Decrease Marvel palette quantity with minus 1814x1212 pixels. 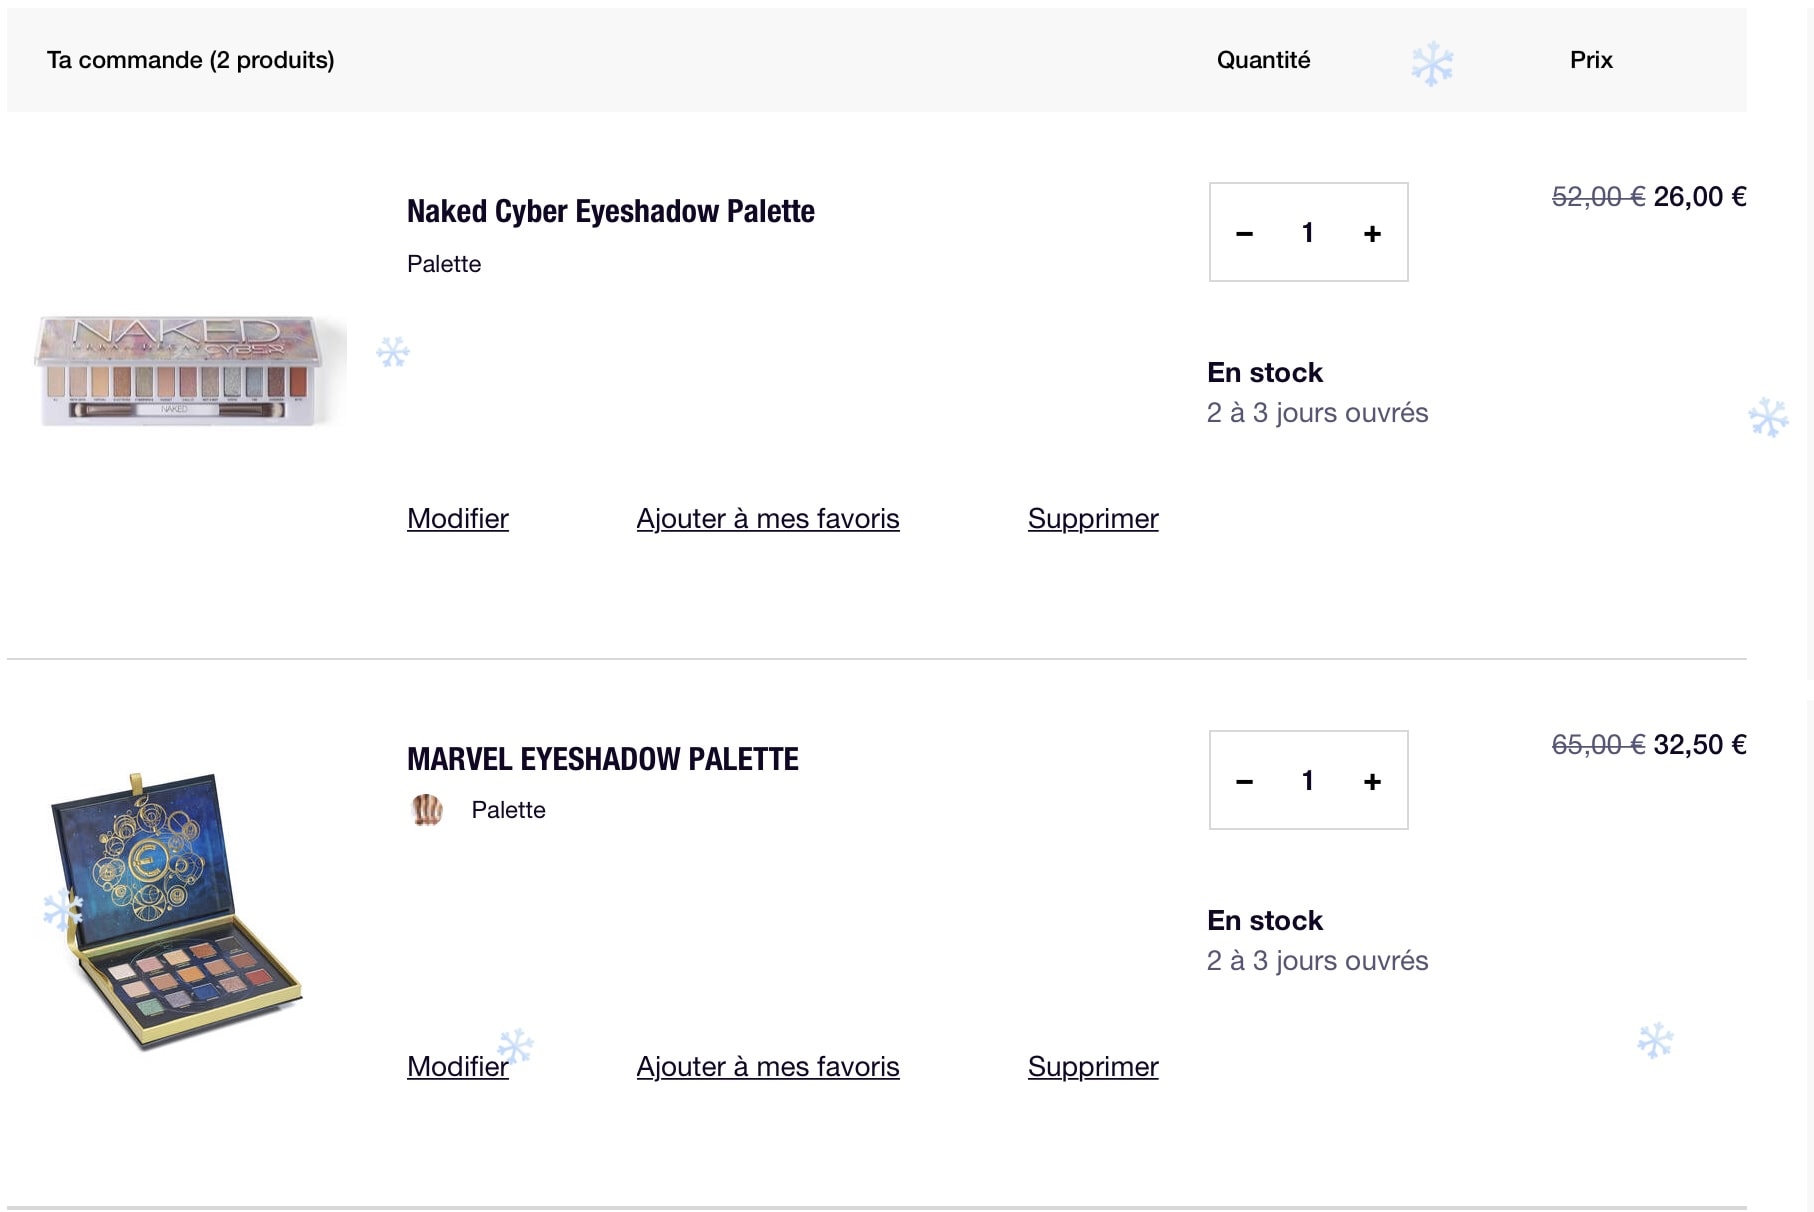(x=1244, y=782)
